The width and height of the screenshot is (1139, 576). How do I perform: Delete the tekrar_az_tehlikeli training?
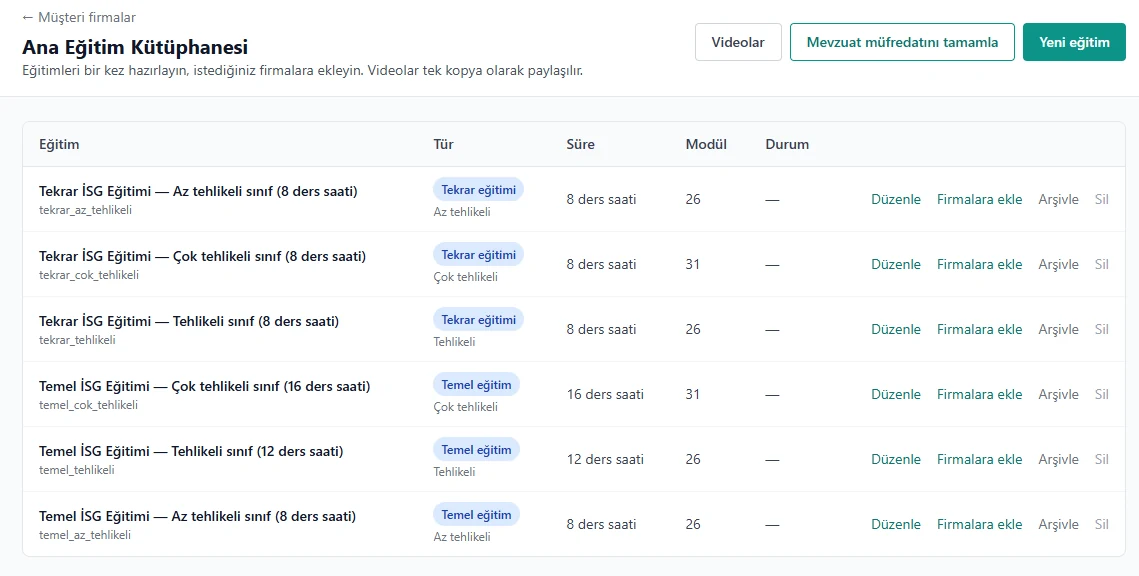(1101, 199)
